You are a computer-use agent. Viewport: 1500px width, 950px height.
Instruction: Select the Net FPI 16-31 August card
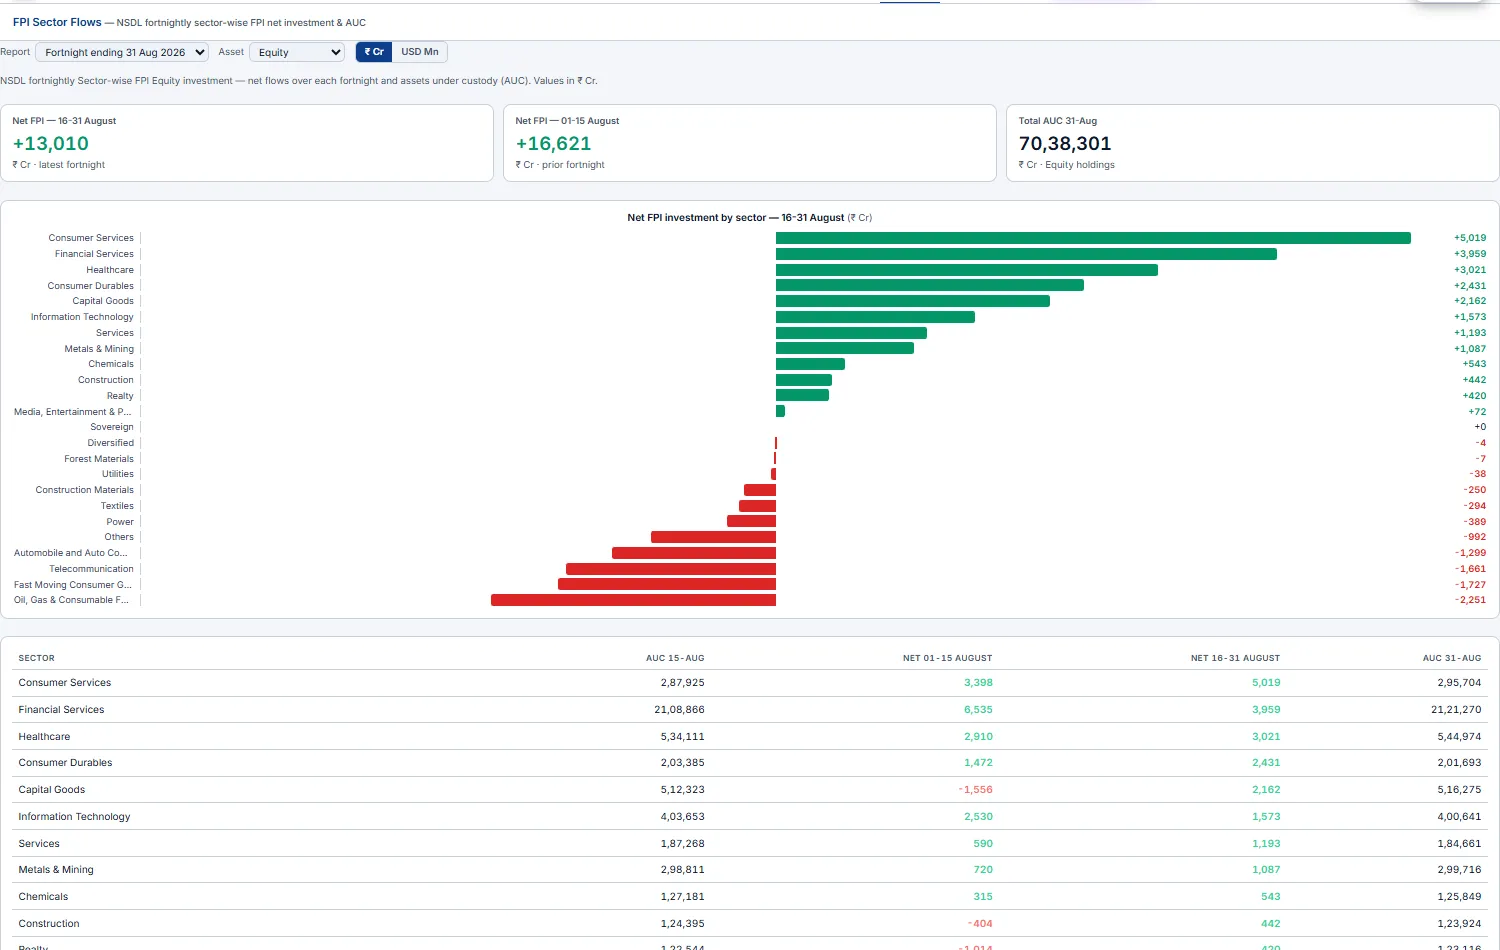(247, 143)
